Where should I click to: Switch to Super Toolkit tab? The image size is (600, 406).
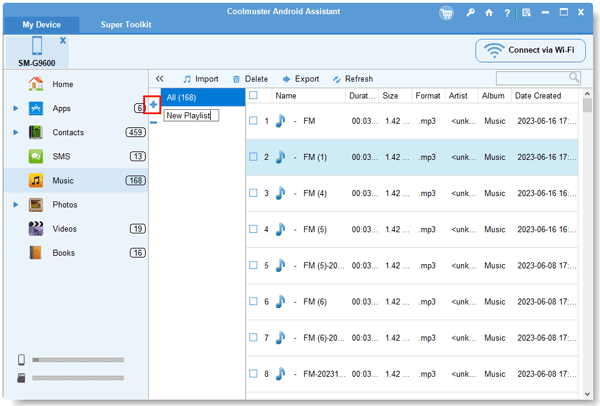coord(126,25)
